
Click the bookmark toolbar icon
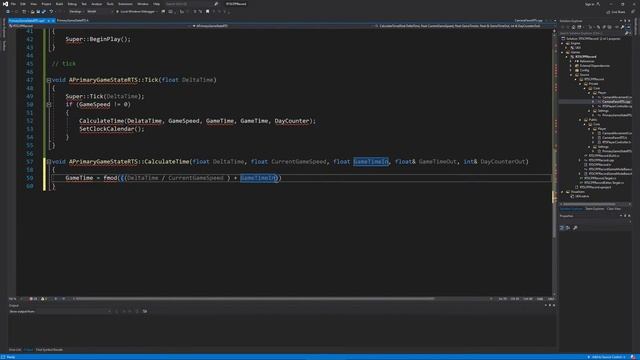click(207, 12)
